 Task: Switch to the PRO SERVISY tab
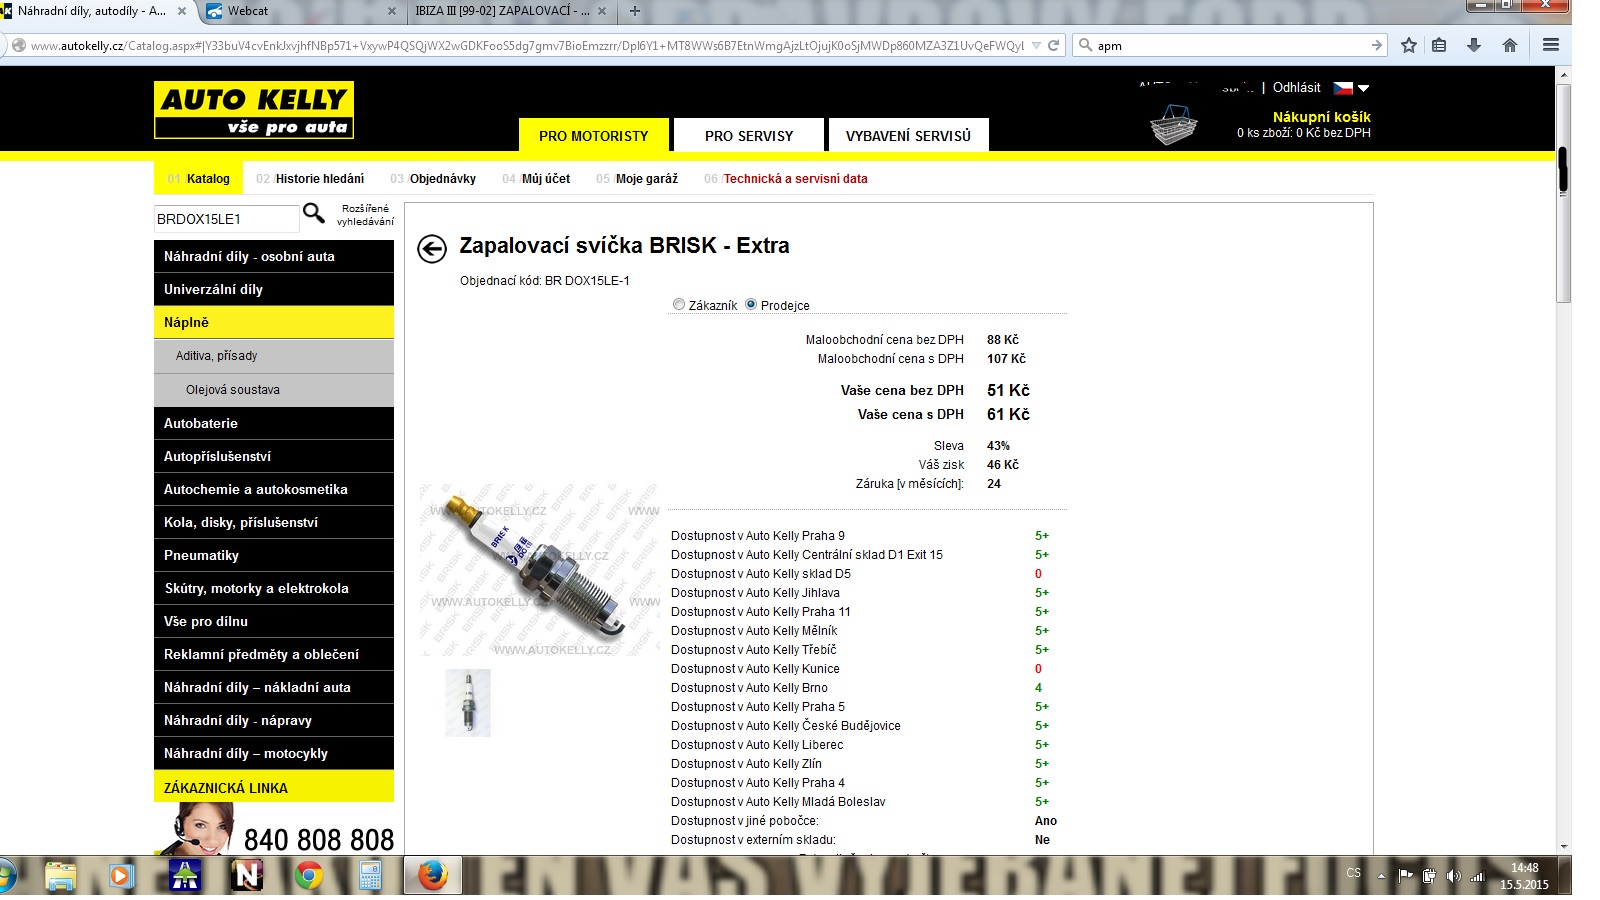point(748,135)
